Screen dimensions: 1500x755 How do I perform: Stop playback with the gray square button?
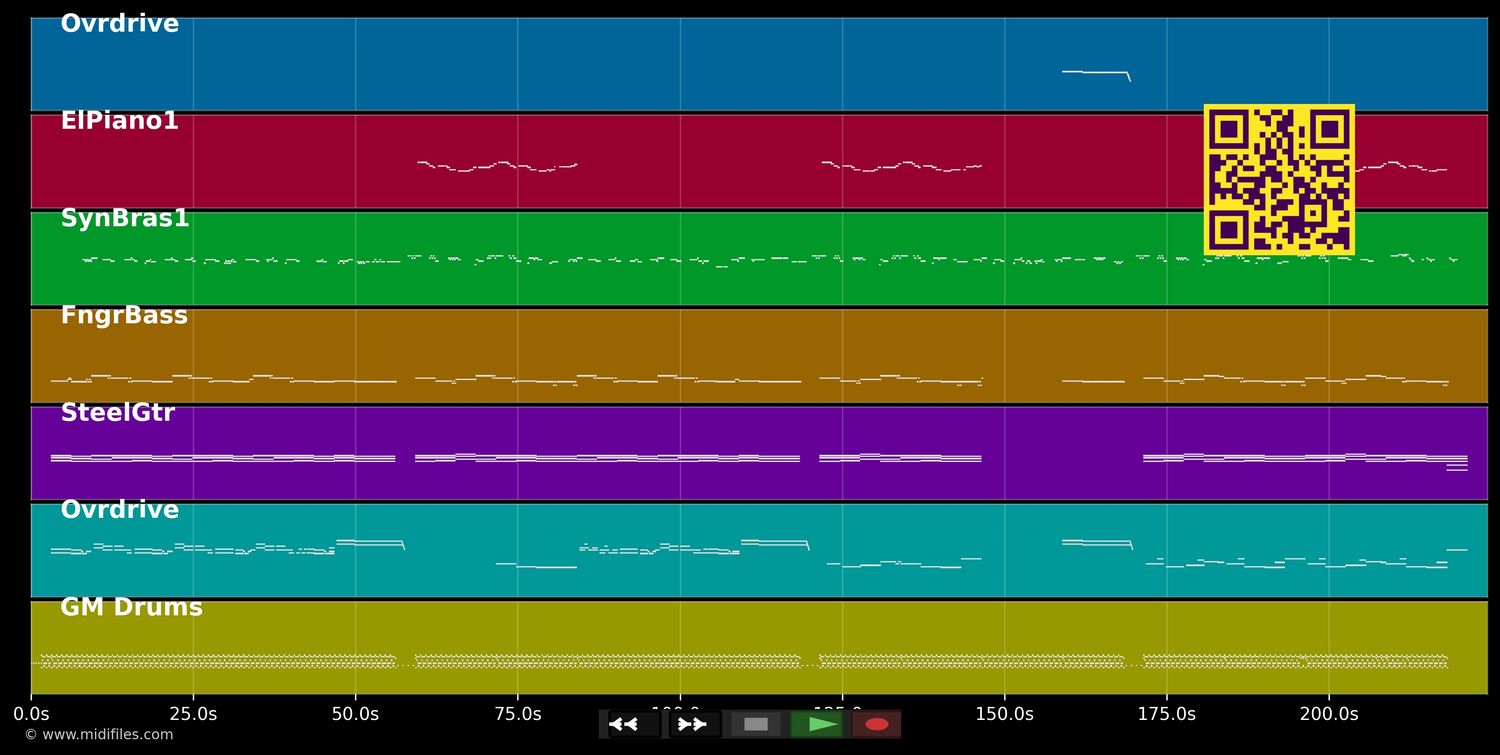[756, 724]
